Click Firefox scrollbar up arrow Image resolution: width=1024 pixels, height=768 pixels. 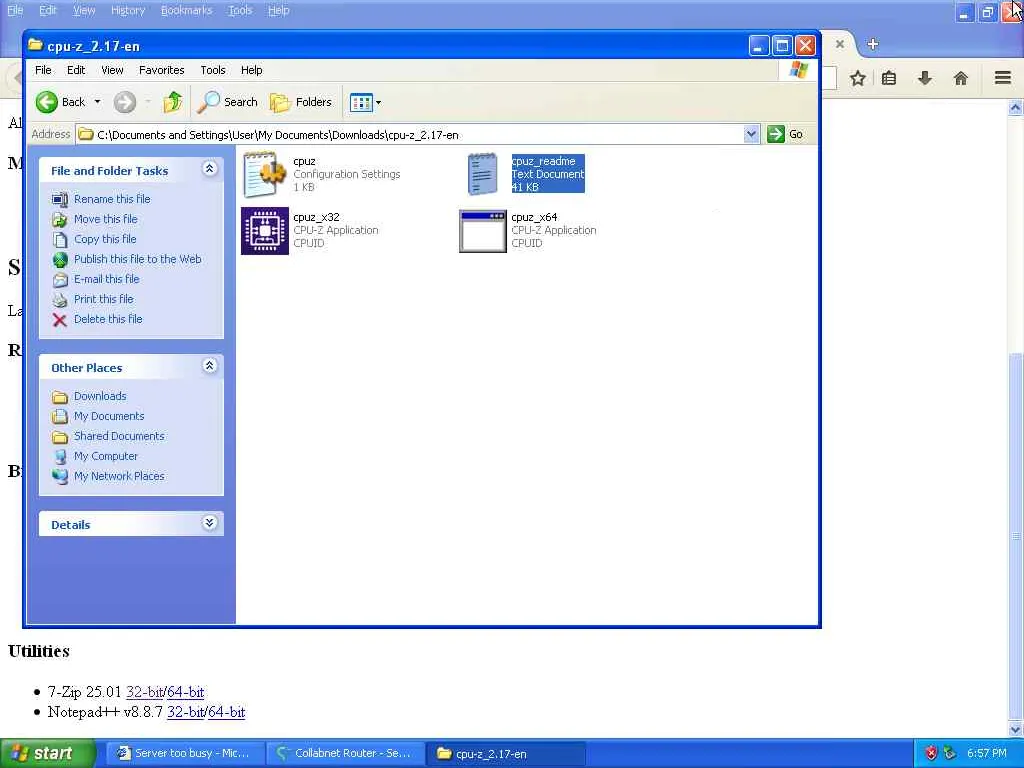pos(1016,107)
